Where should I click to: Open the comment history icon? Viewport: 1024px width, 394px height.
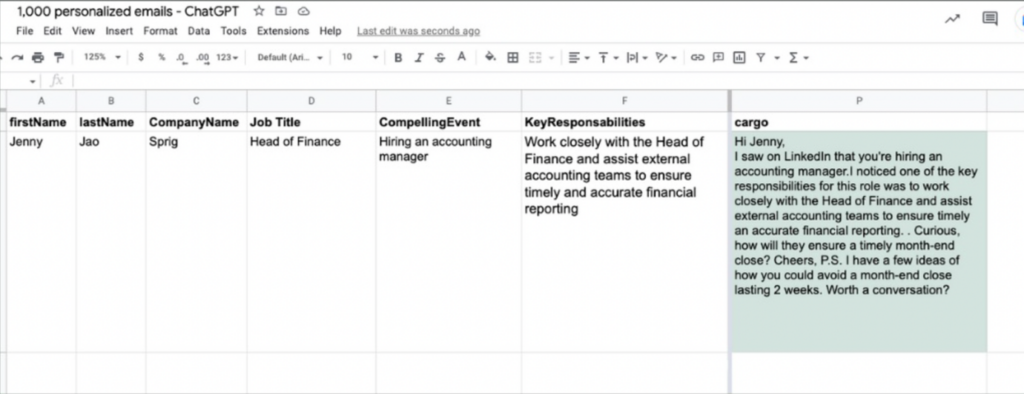point(990,18)
